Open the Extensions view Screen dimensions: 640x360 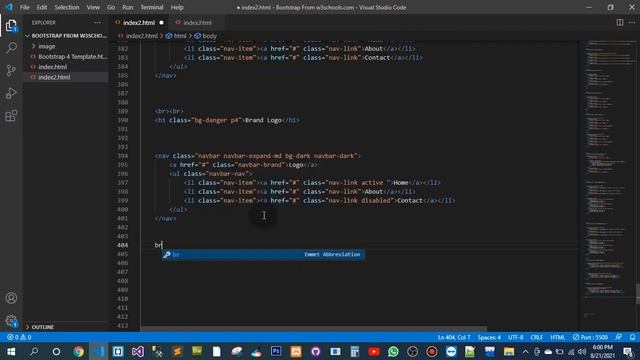11,116
